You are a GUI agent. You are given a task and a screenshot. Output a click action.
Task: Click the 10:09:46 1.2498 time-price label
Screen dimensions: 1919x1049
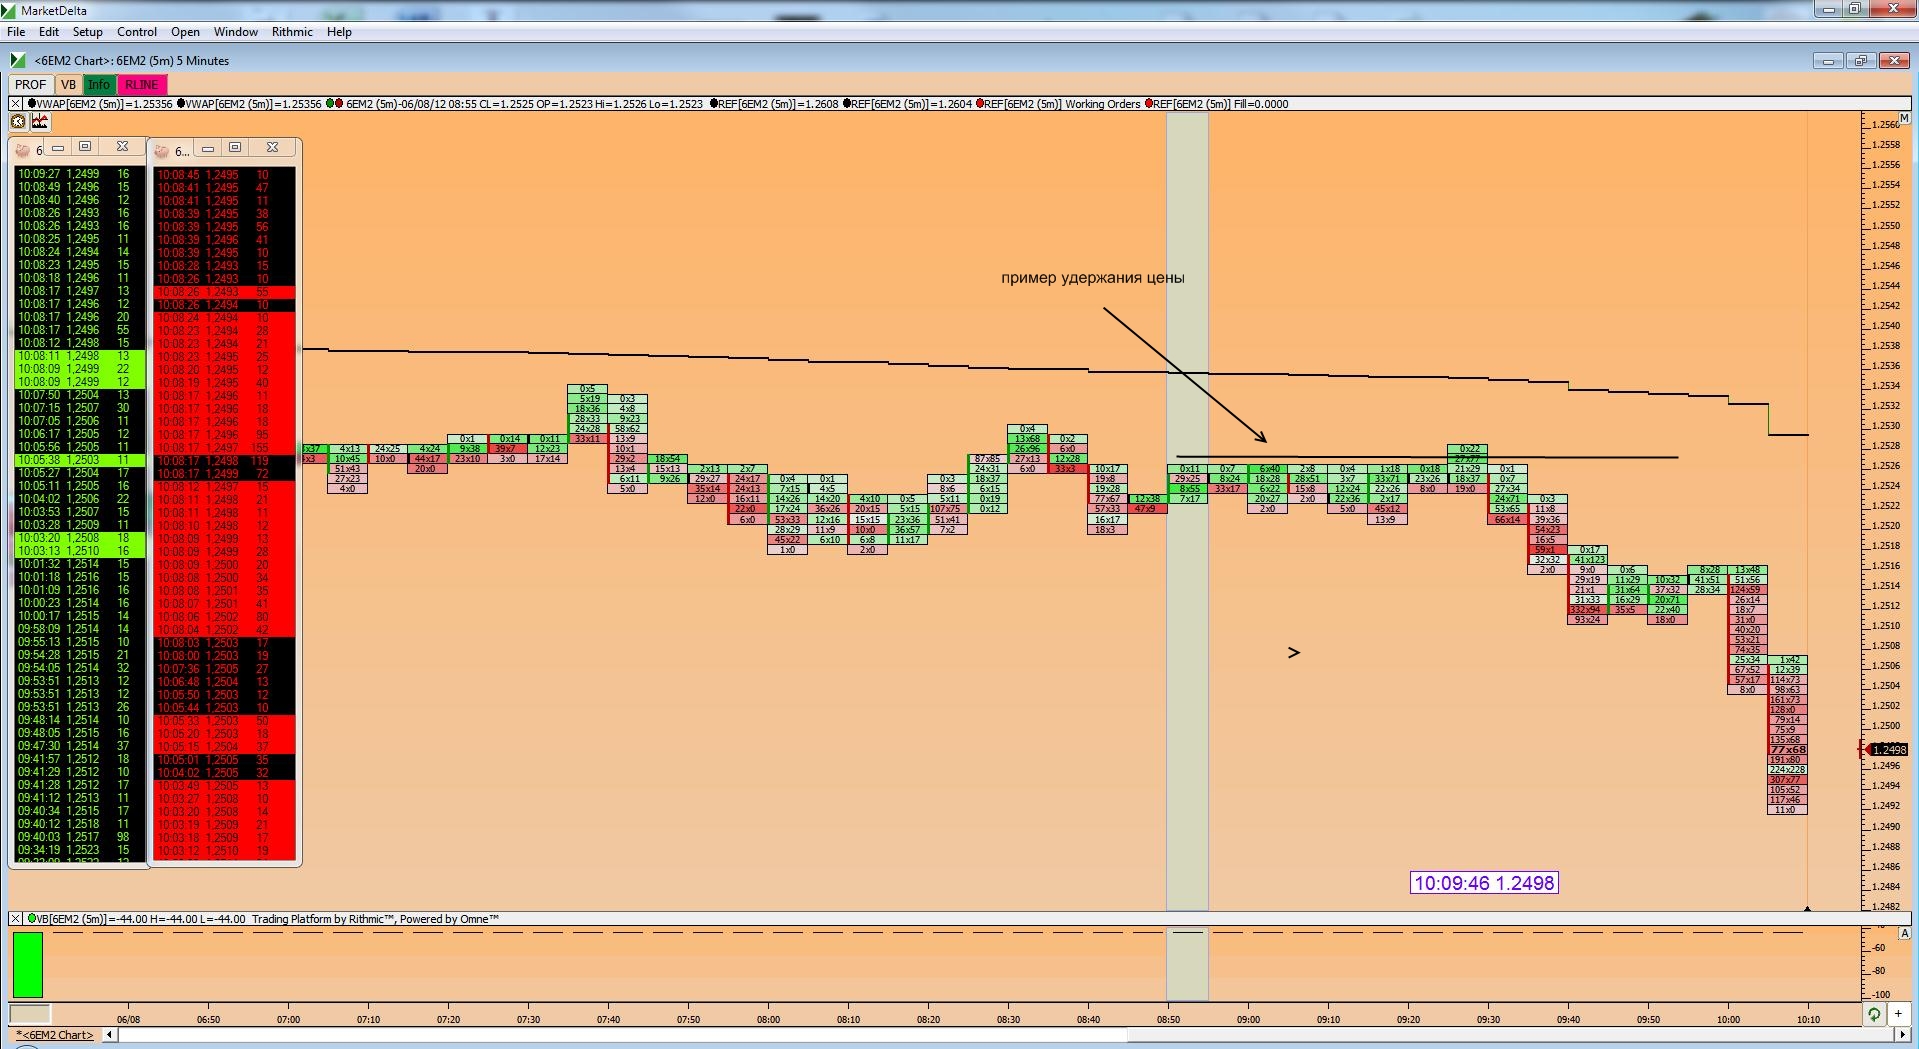1484,883
